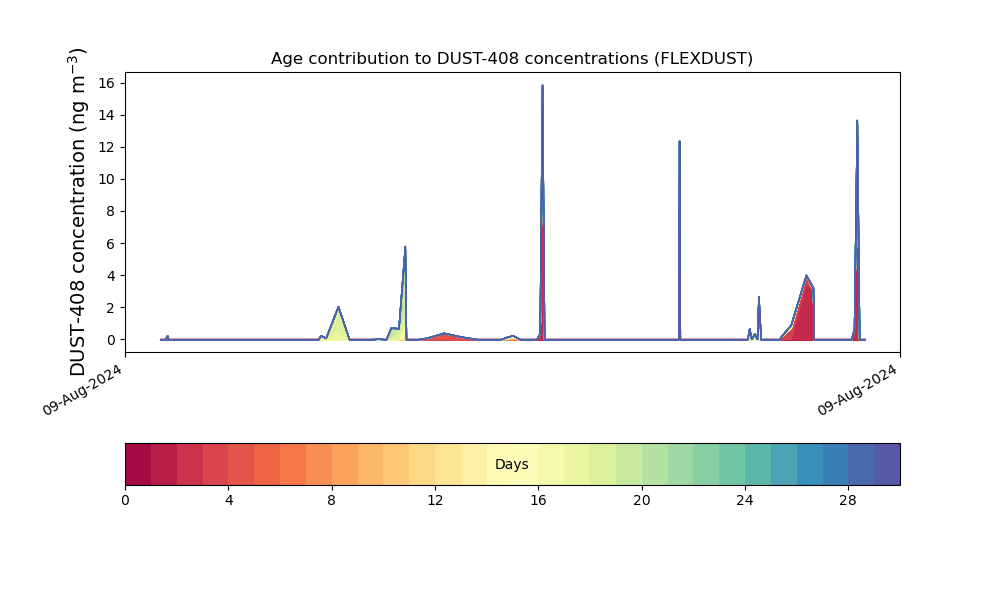
Task: Click the tallest spike reaching nearly 16
Action: 542,90
